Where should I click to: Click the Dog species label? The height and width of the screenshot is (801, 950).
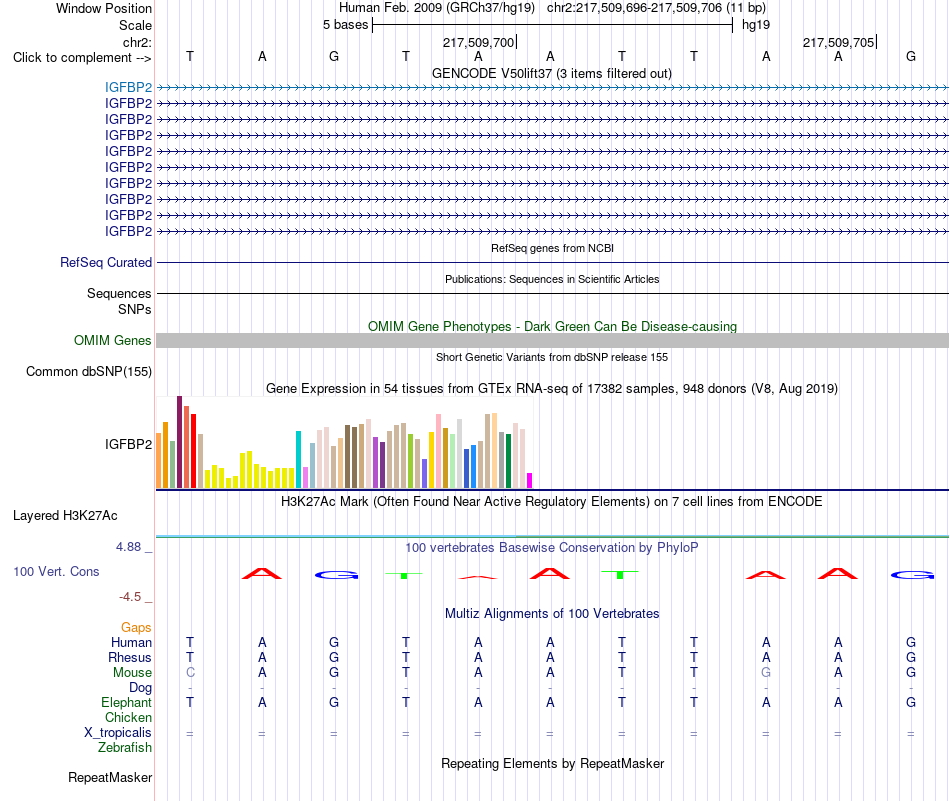click(141, 688)
